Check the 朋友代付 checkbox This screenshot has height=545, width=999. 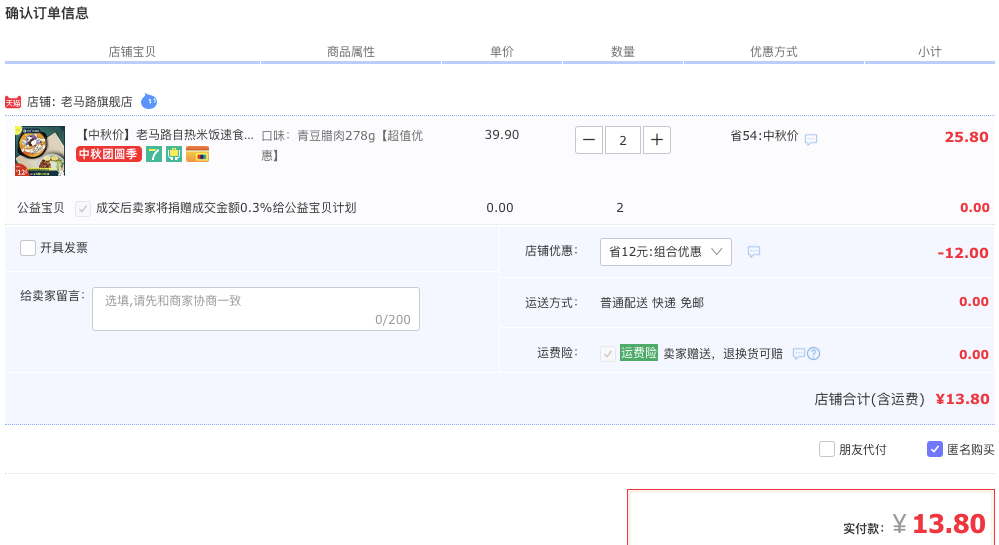click(x=826, y=449)
